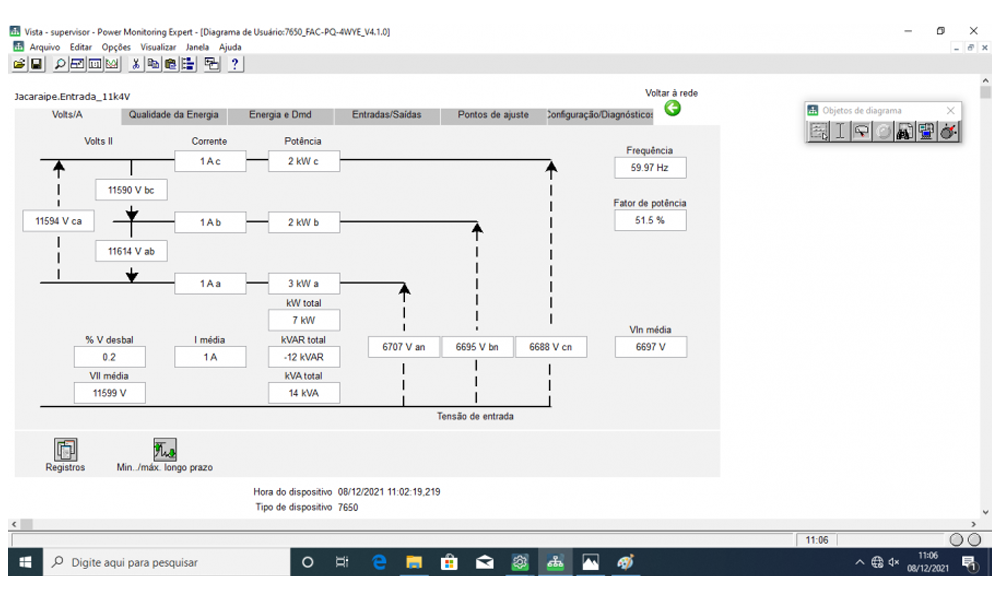
Task: Click the open folder toolbar icon
Action: coord(19,64)
